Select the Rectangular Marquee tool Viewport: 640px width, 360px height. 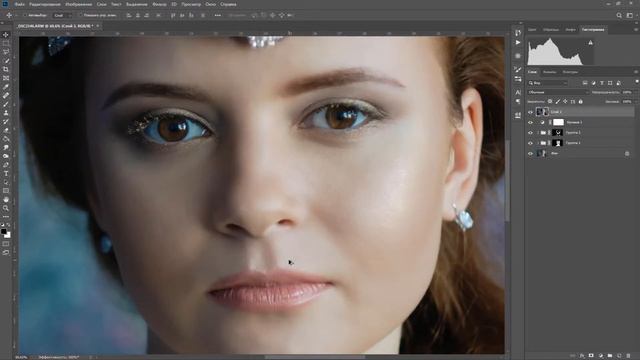coord(6,43)
